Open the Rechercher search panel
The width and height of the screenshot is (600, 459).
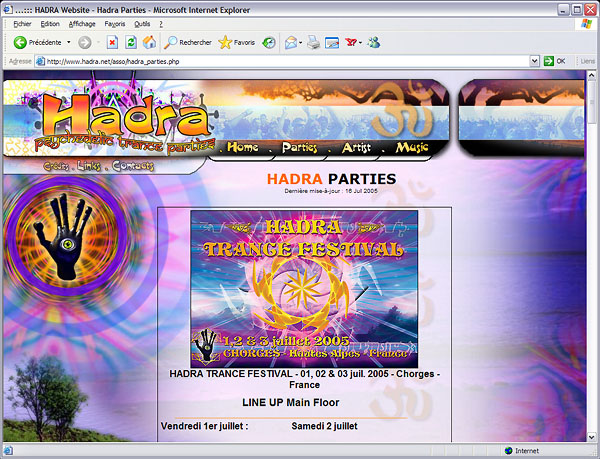click(x=188, y=42)
